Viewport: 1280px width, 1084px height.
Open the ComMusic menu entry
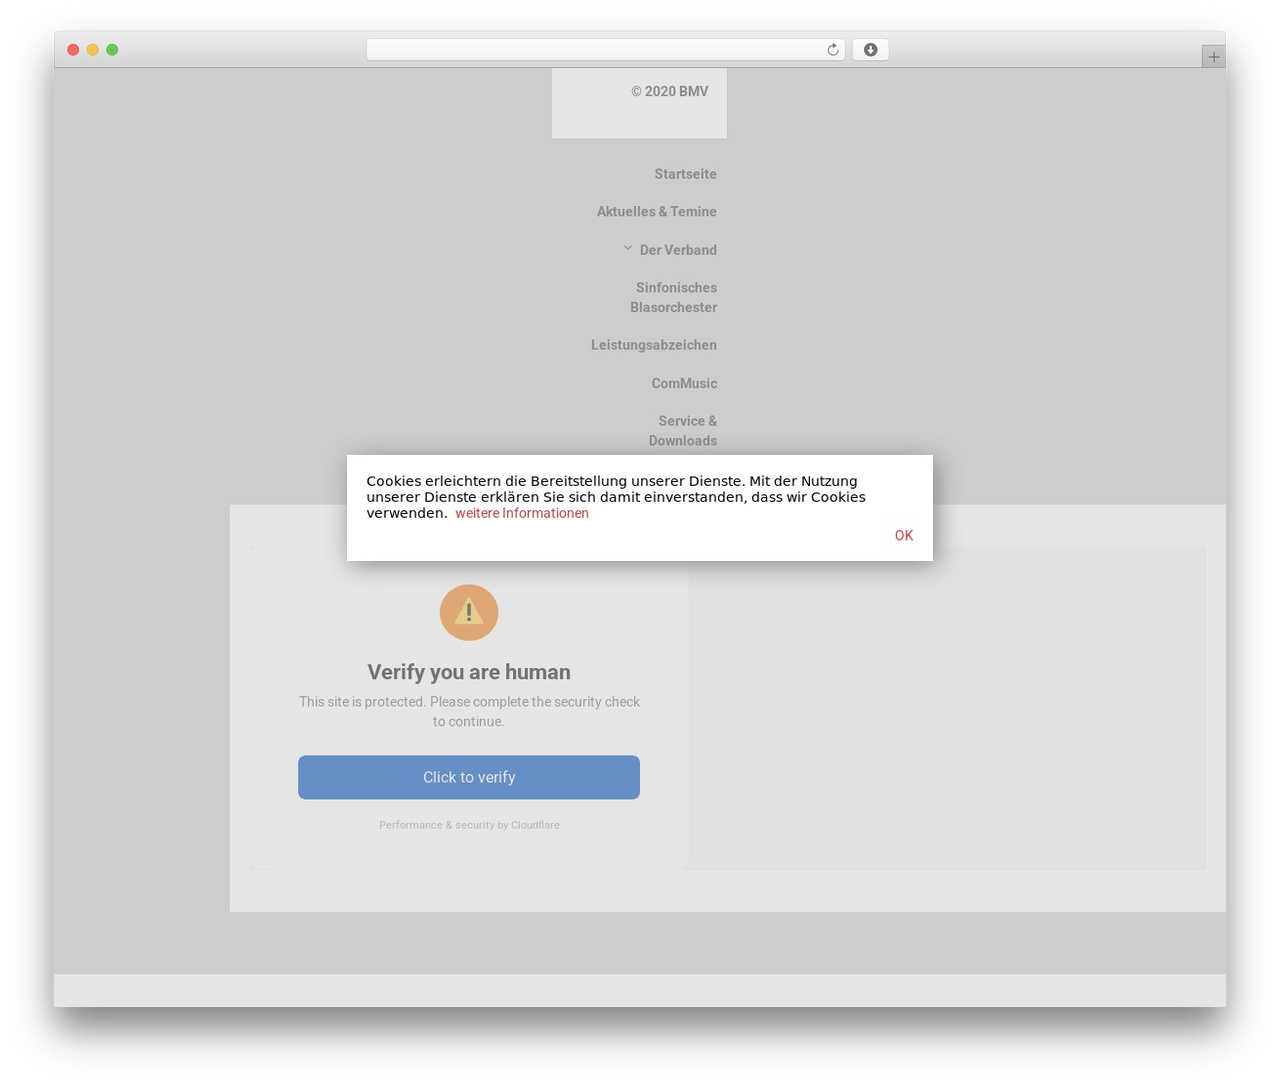click(684, 383)
